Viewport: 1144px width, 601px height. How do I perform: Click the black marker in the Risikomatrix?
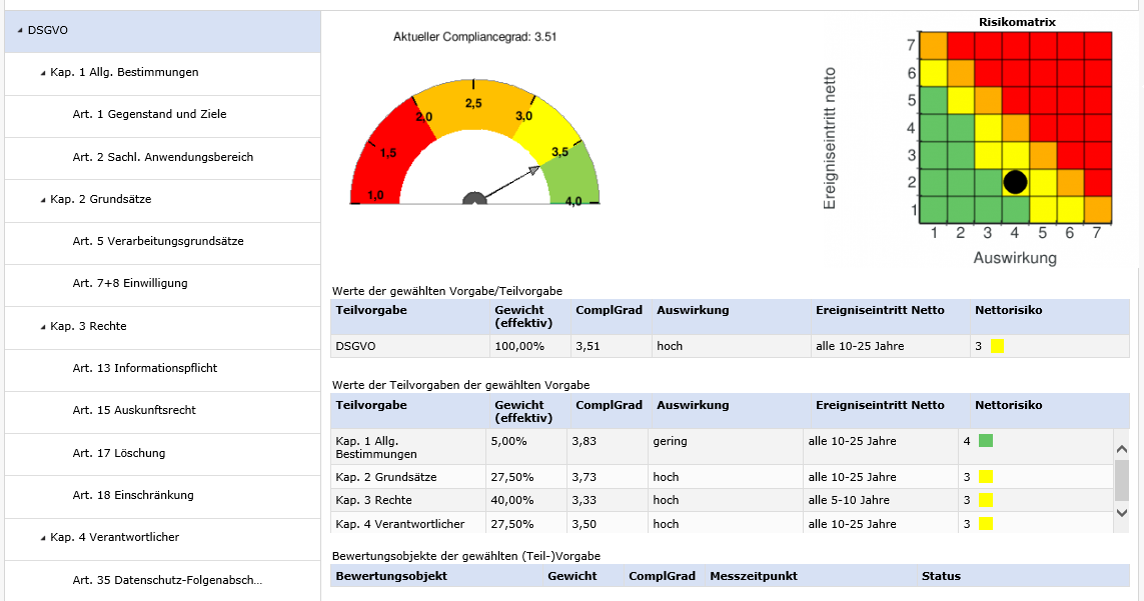coord(1015,182)
